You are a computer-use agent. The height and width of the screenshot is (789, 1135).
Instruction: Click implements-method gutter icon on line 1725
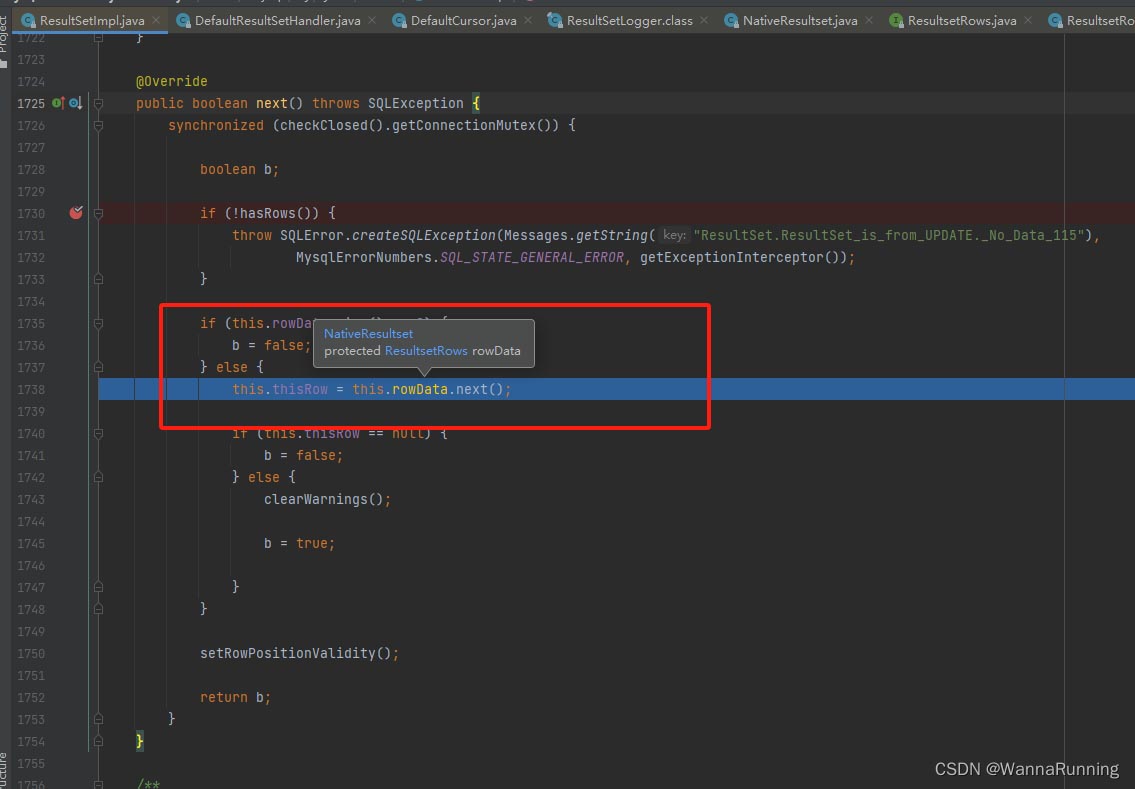point(58,103)
